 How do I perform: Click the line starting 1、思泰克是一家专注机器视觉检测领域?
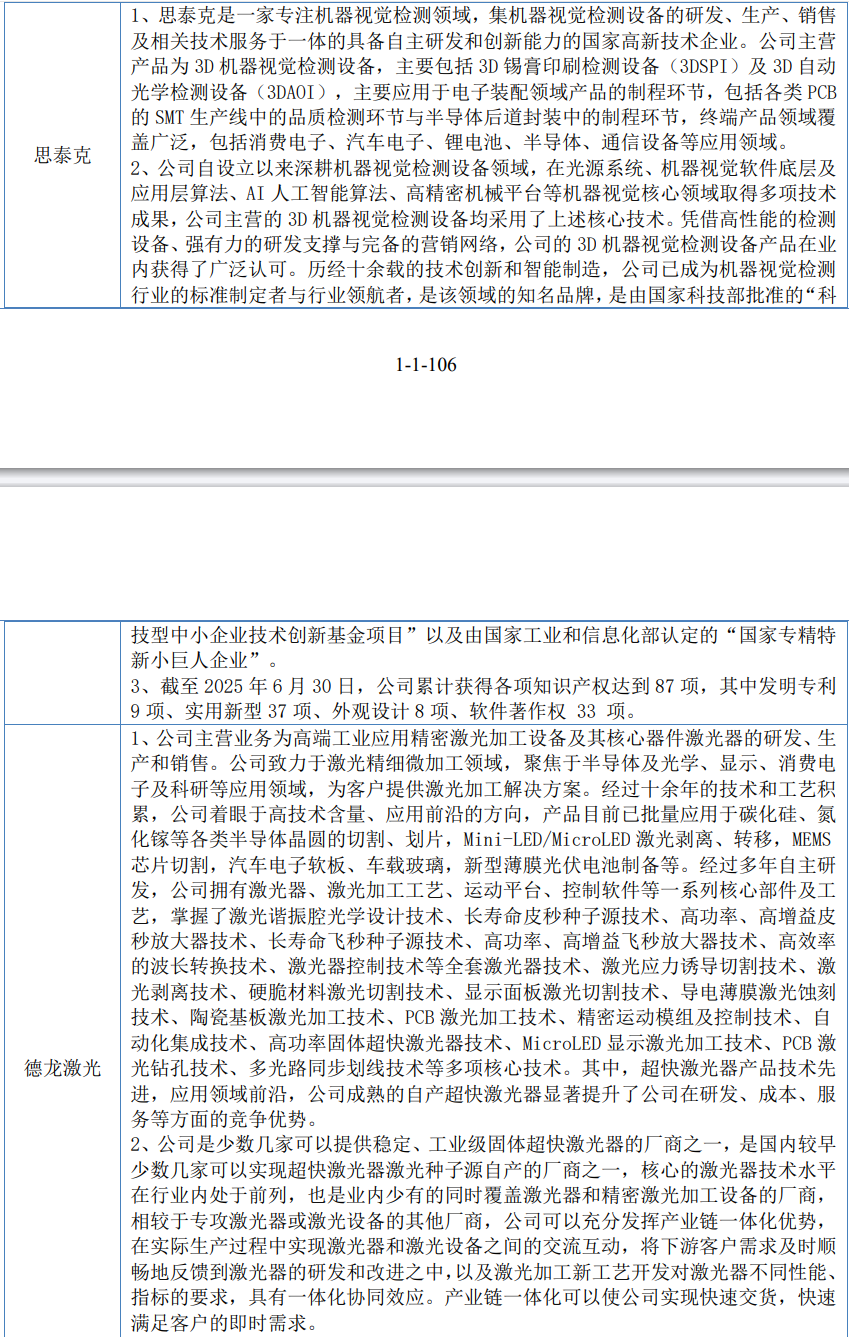pyautogui.click(x=484, y=17)
